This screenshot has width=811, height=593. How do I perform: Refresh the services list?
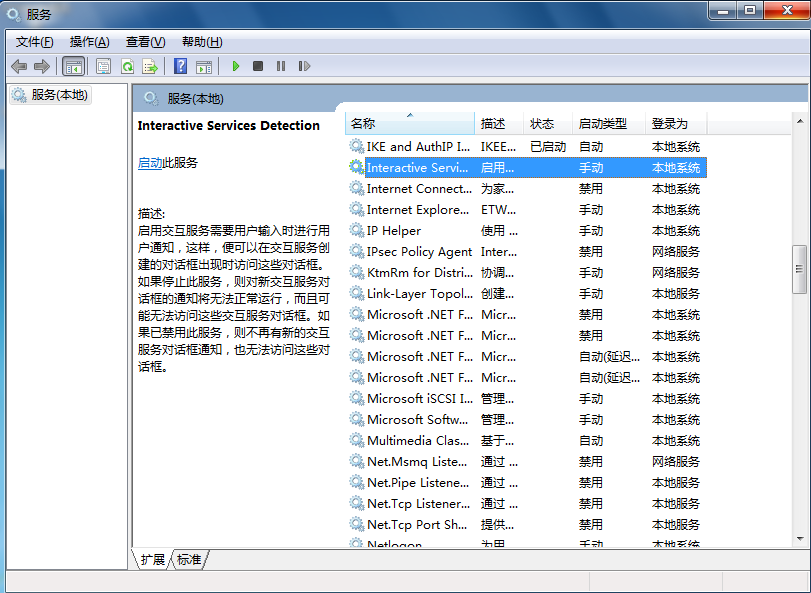(127, 65)
